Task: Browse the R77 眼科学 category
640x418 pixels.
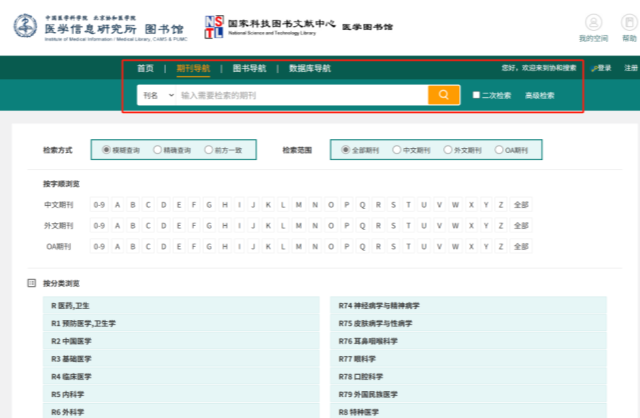Action: click(361, 358)
